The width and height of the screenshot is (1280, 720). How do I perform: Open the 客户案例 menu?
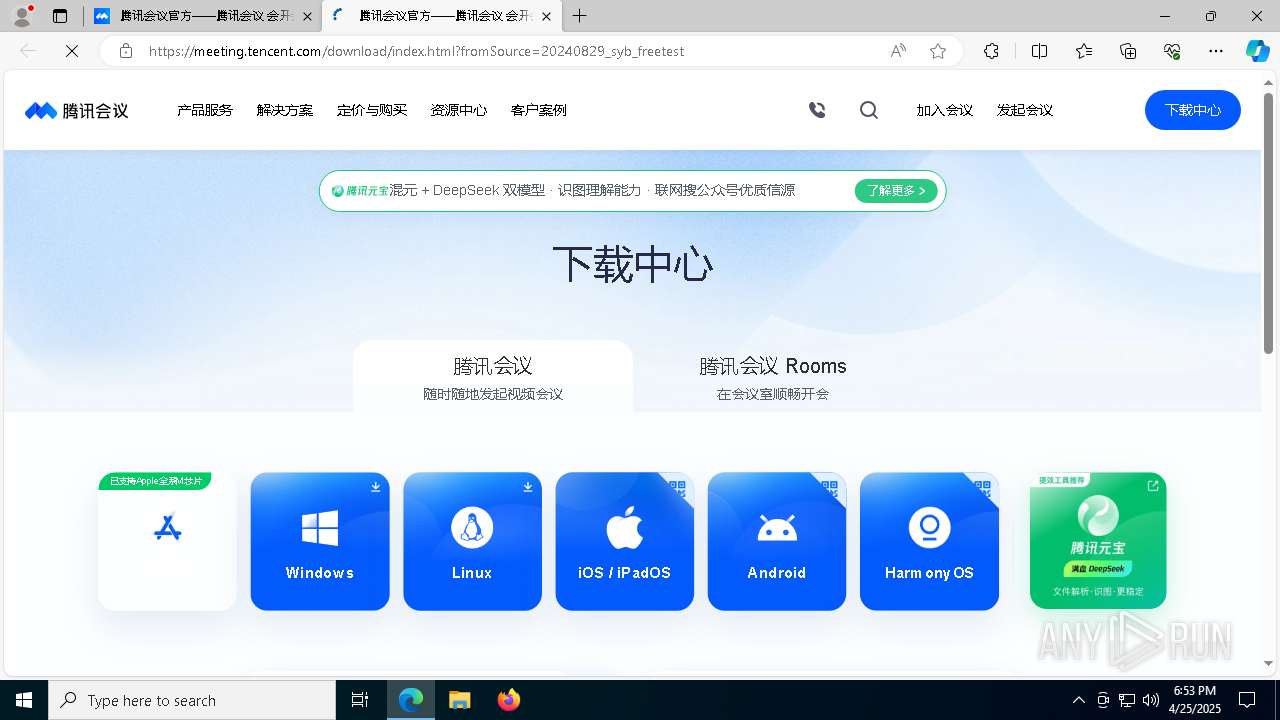539,110
